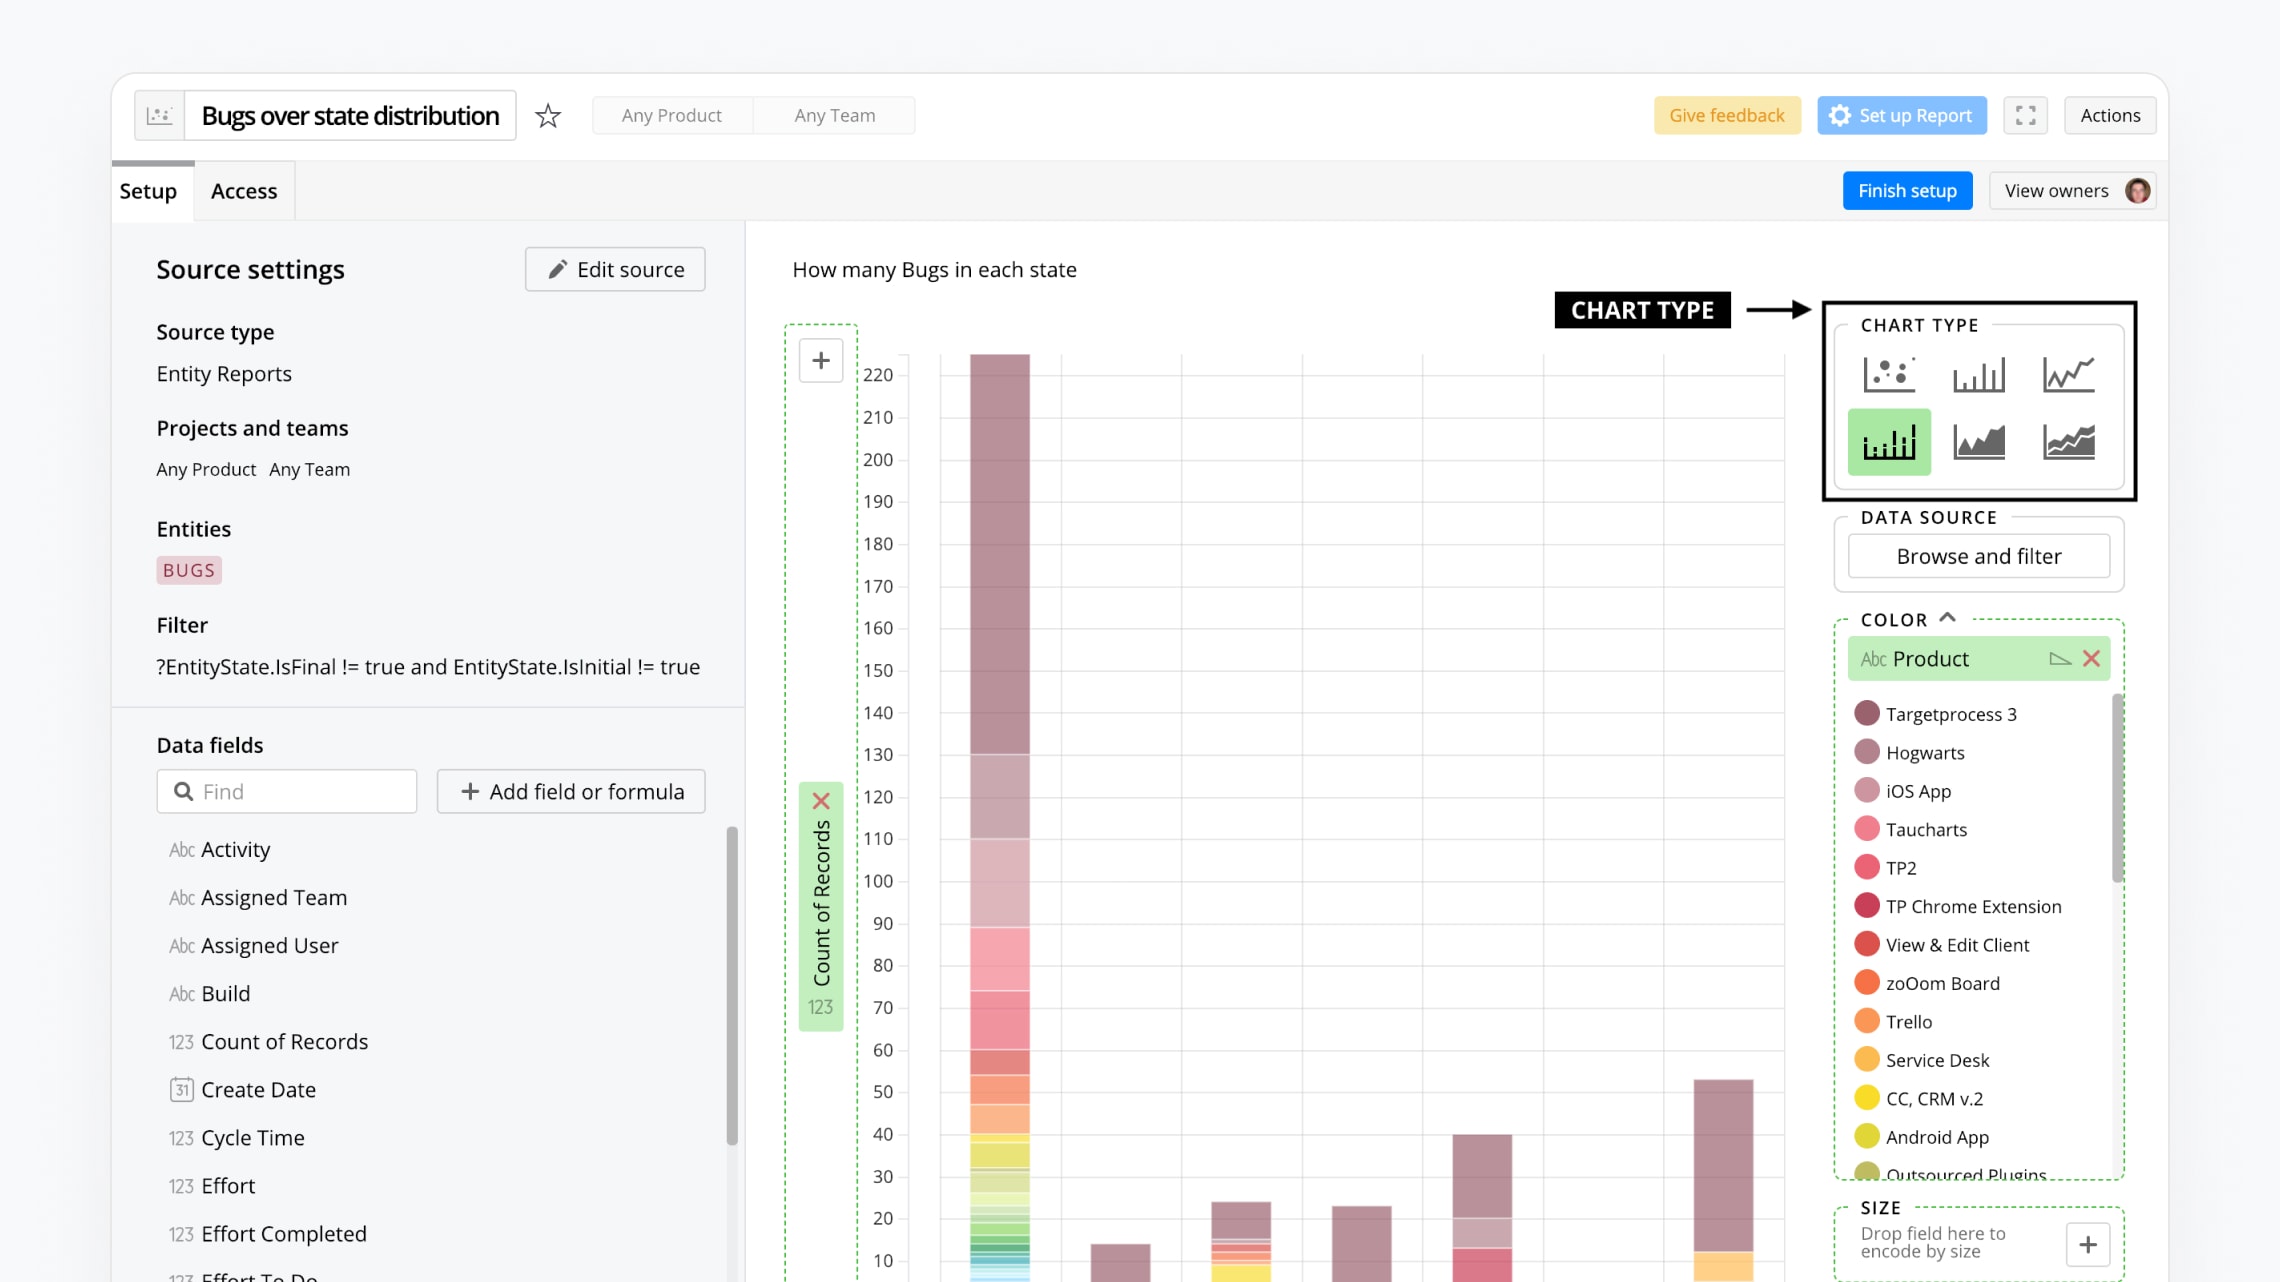Image resolution: width=2280 pixels, height=1282 pixels.
Task: Click the magnifier icon in Find box
Action: (183, 791)
